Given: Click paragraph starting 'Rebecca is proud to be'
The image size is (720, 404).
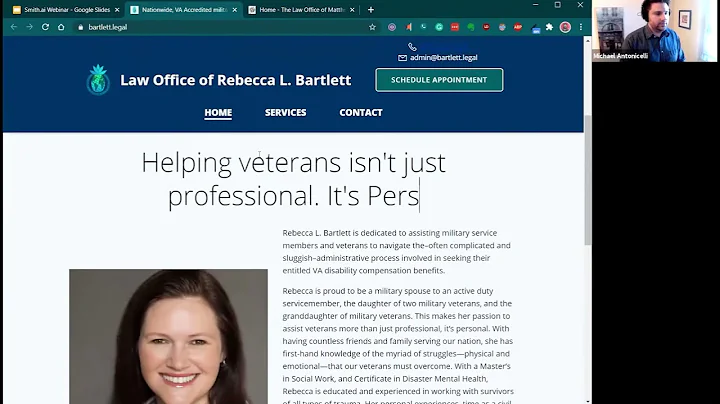Looking at the screenshot, I should [x=398, y=347].
